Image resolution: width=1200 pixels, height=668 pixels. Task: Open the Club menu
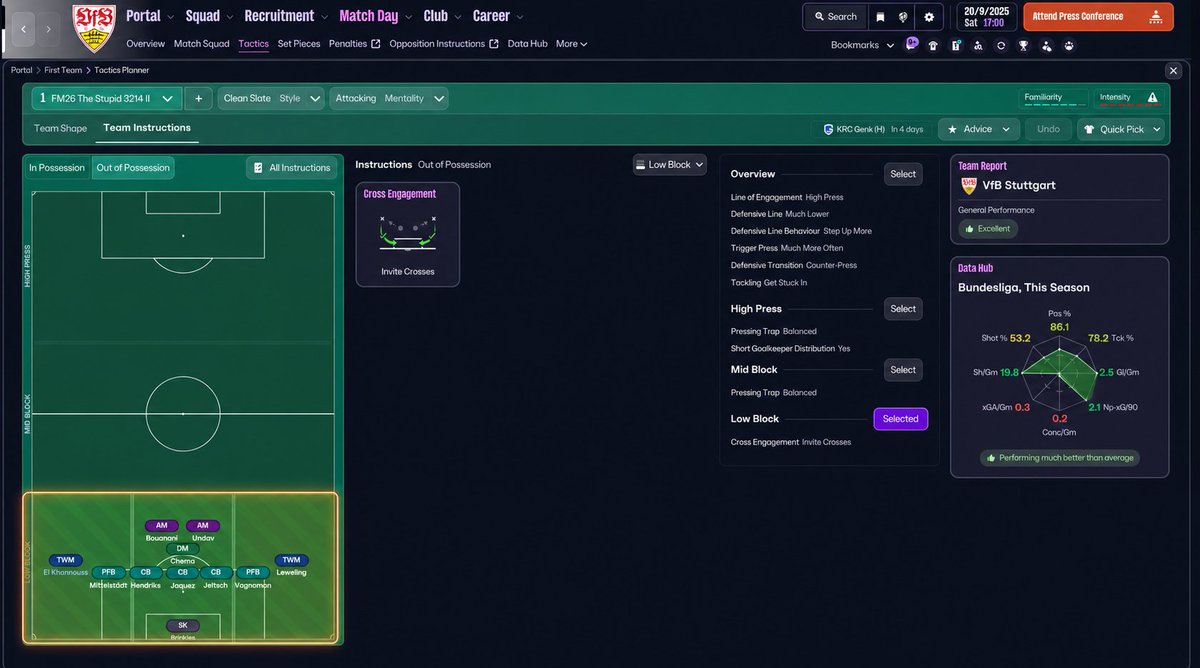tap(442, 16)
